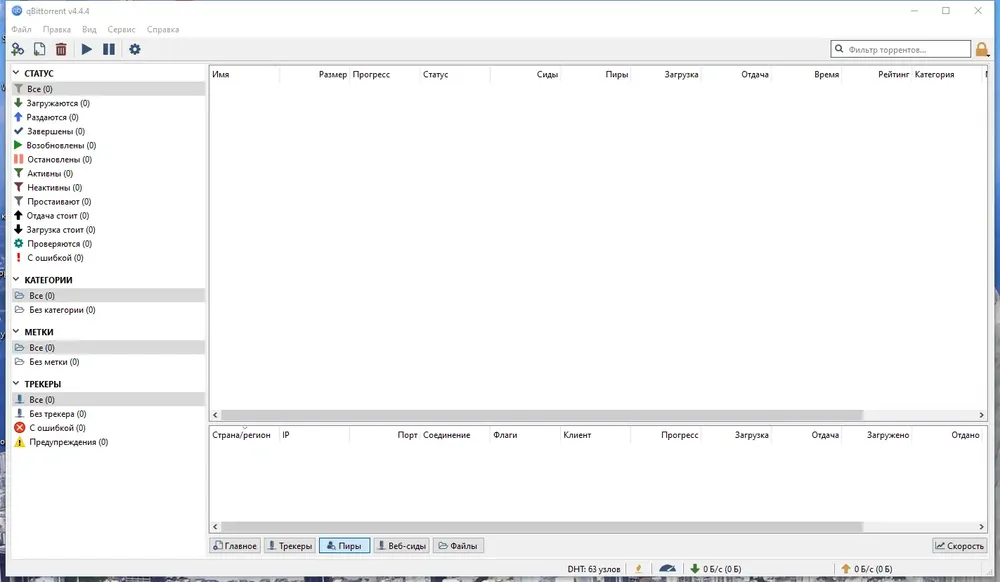This screenshot has width=1000, height=582.
Task: Collapse the СТАТУС section
Action: (x=16, y=73)
